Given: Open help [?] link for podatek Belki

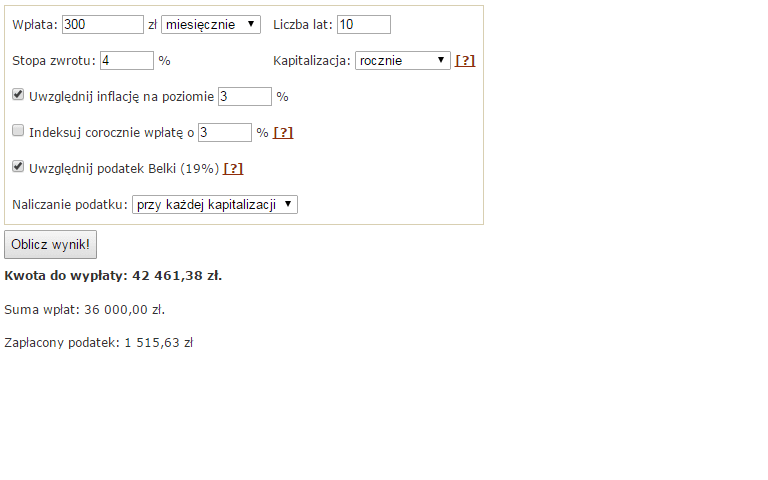Looking at the screenshot, I should pyautogui.click(x=233, y=168).
